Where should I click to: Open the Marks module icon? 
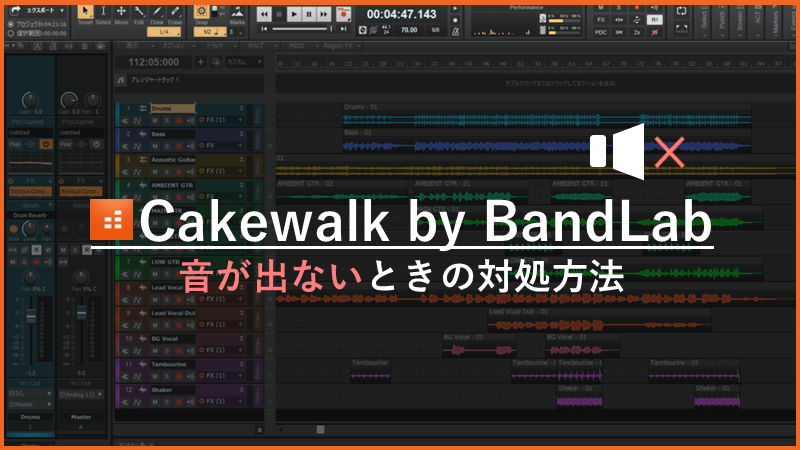pyautogui.click(x=237, y=13)
